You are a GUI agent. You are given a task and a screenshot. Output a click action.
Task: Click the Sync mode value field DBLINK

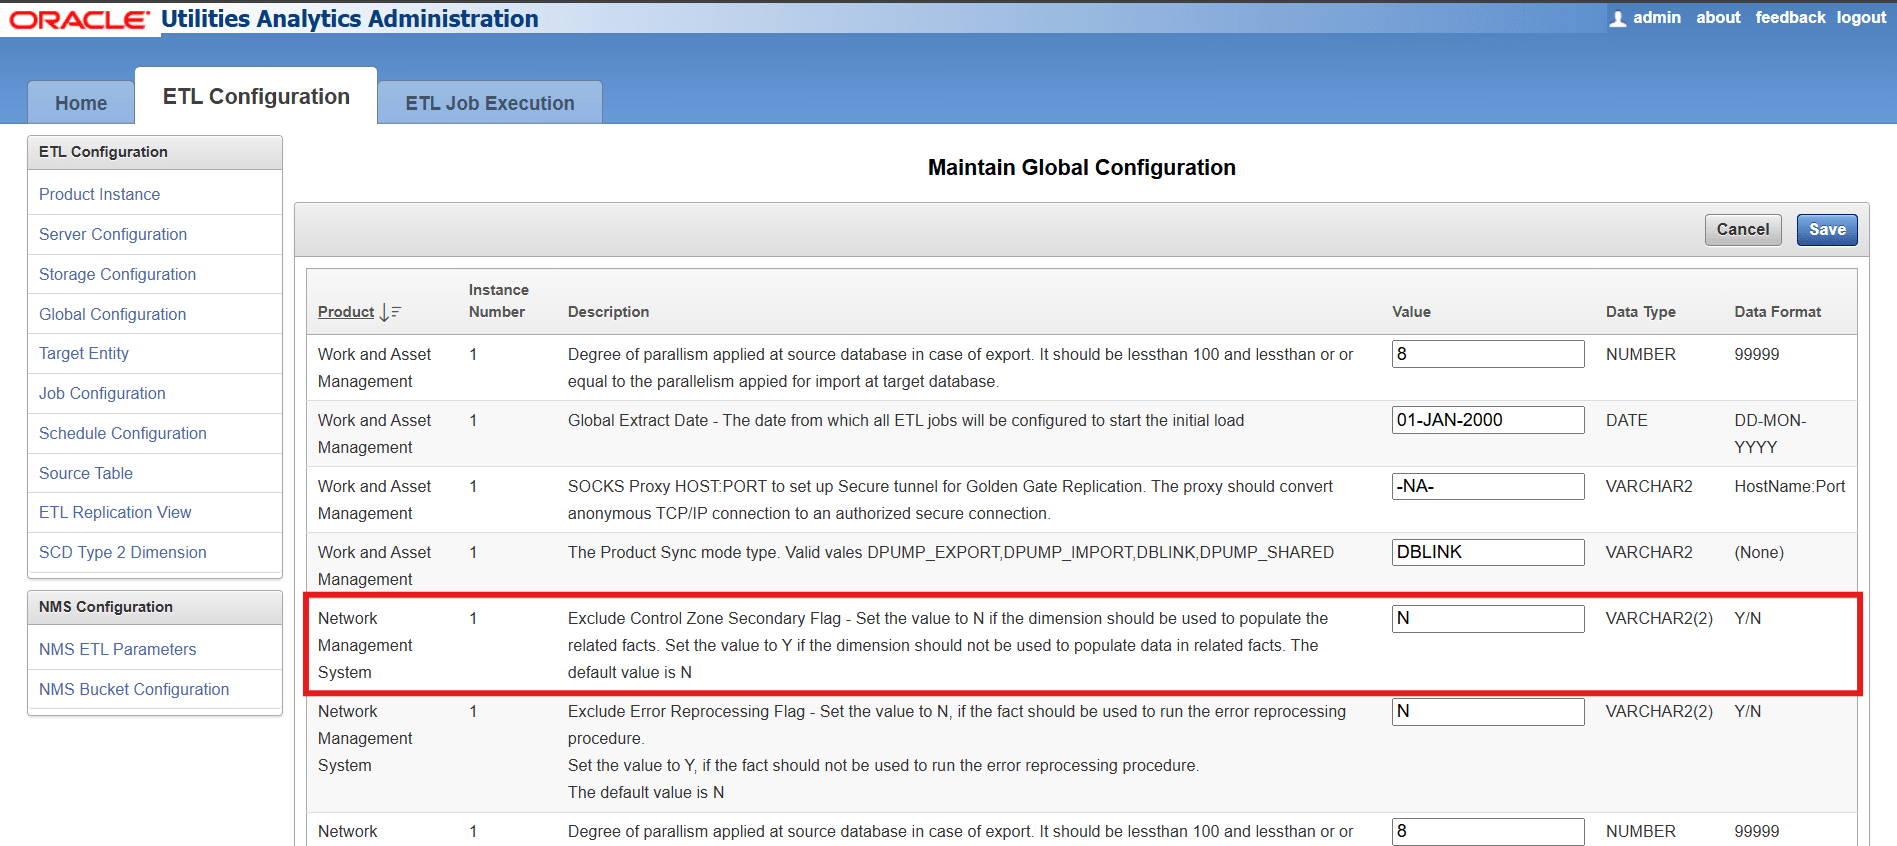[1488, 552]
